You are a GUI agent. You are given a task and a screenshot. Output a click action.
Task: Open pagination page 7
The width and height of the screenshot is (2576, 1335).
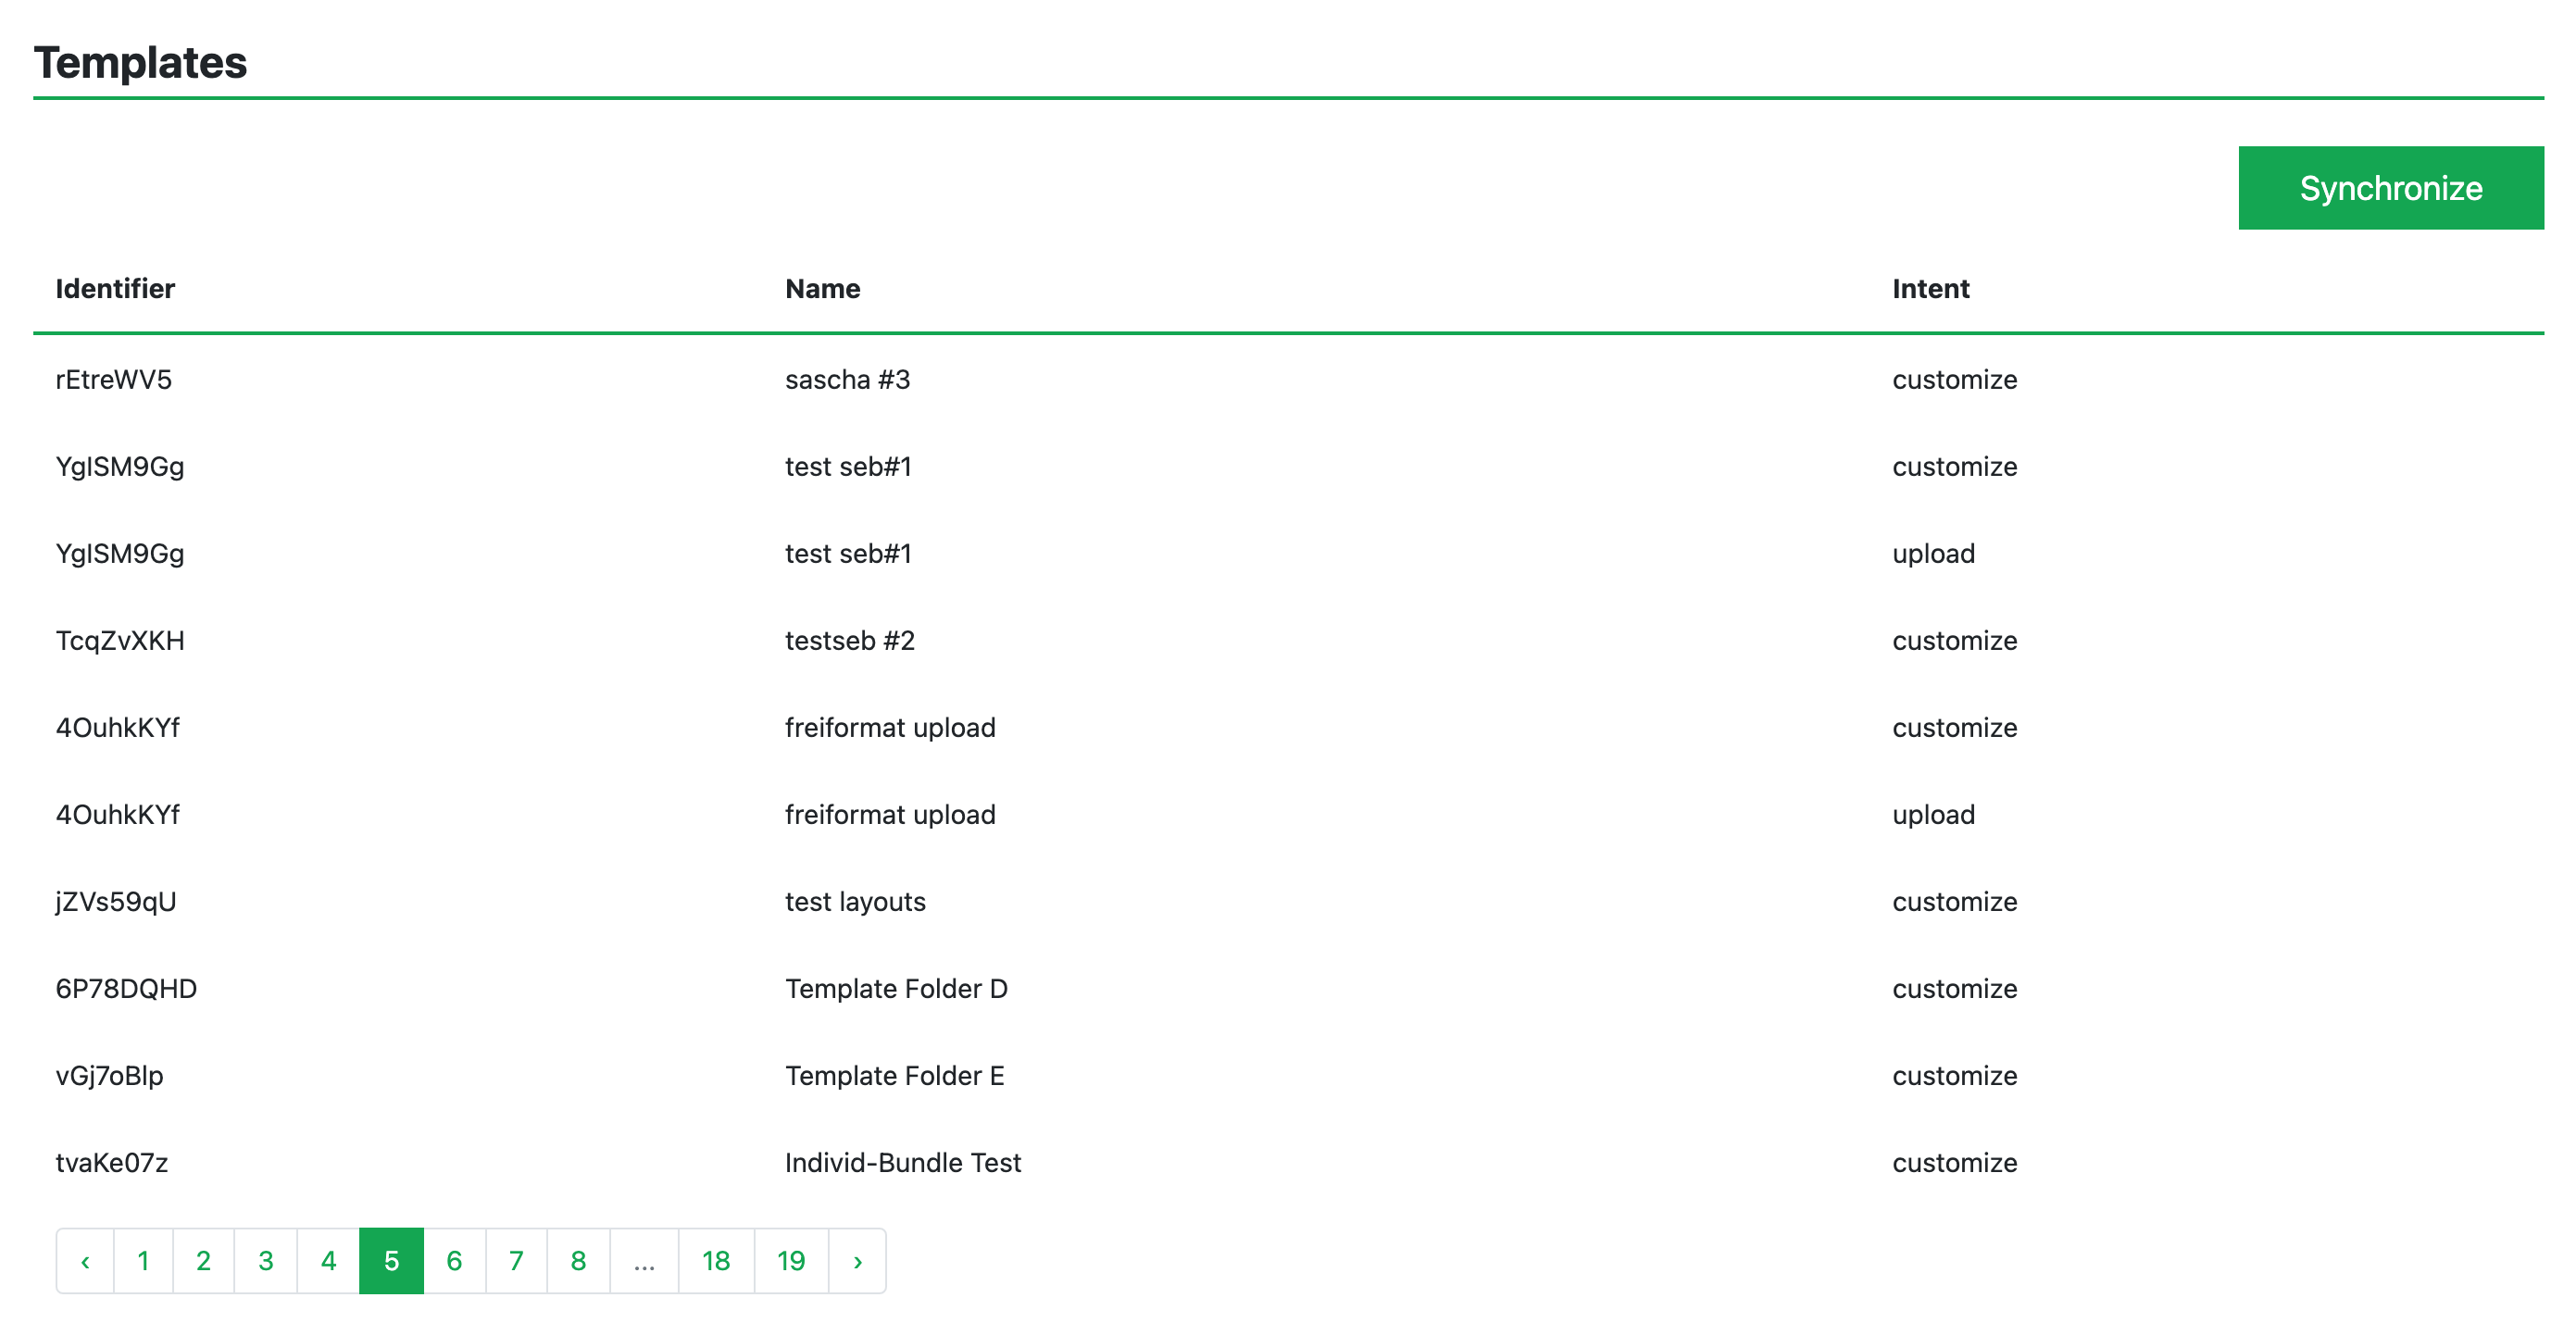point(516,1260)
